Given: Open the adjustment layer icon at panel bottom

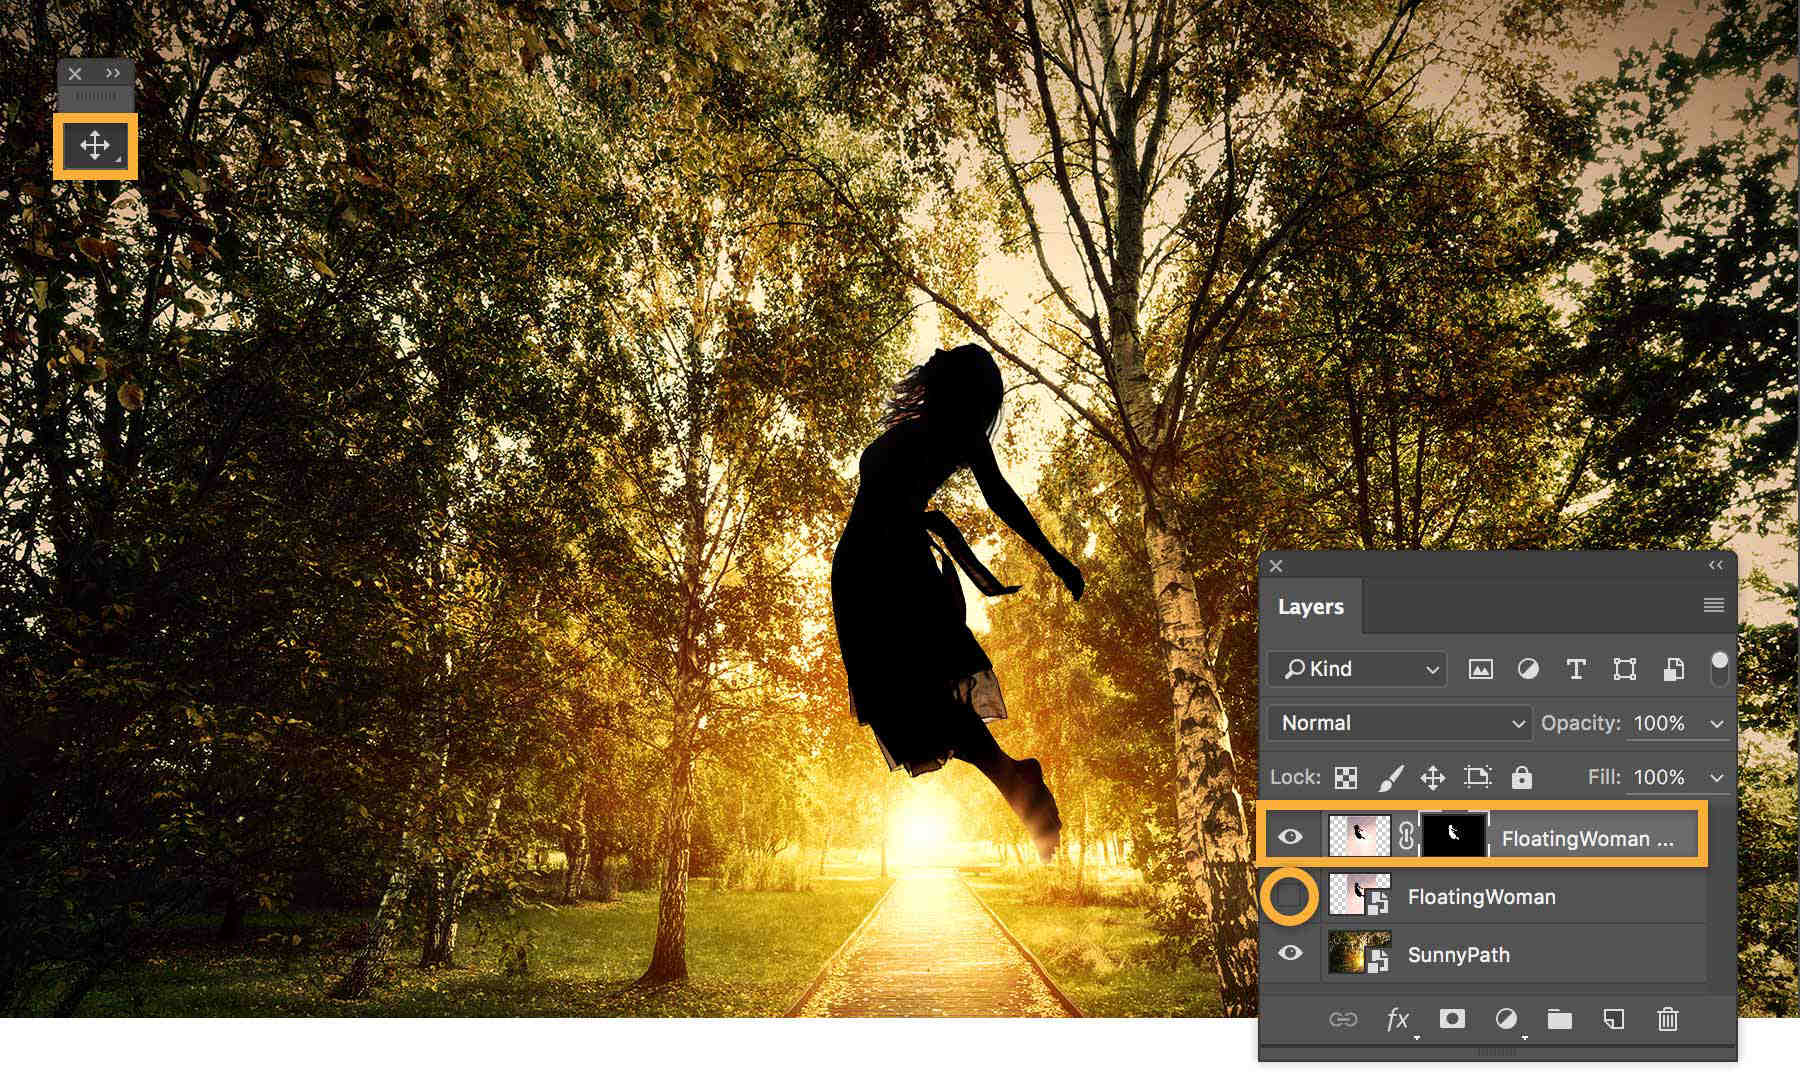Looking at the screenshot, I should click(1508, 1021).
